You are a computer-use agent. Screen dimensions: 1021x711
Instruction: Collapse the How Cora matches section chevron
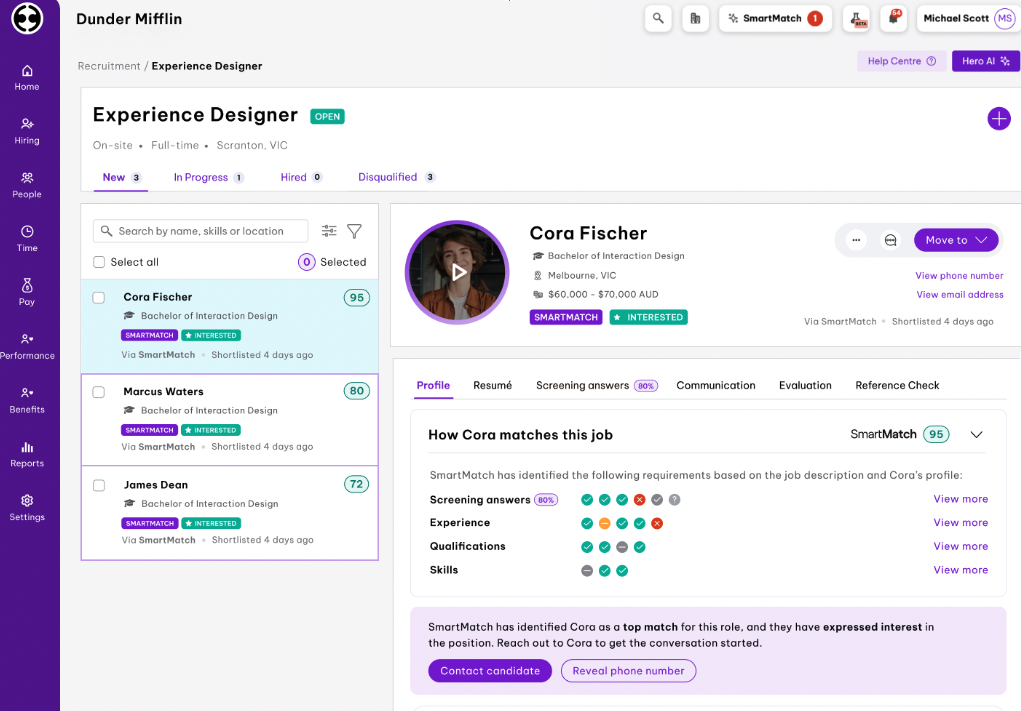tap(976, 434)
